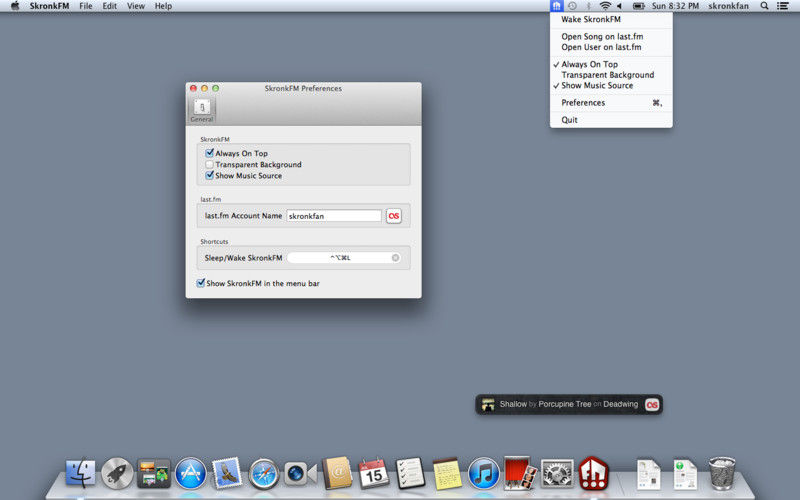Image resolution: width=800 pixels, height=500 pixels.
Task: Click the Time Machine menu bar icon
Action: [x=572, y=6]
